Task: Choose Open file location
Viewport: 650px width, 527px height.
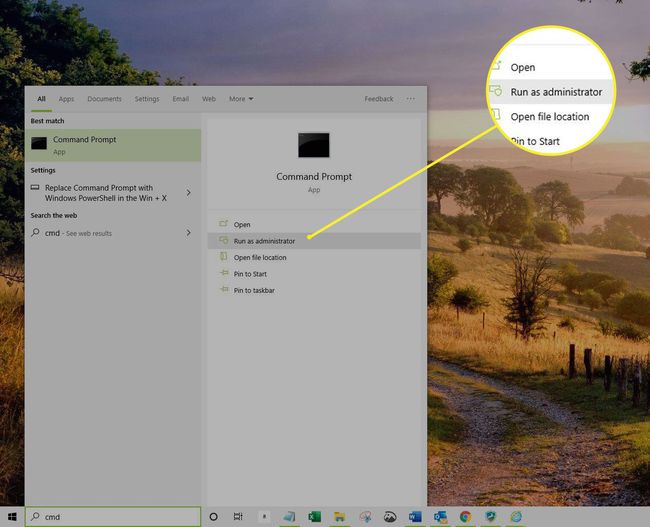Action: [x=314, y=257]
